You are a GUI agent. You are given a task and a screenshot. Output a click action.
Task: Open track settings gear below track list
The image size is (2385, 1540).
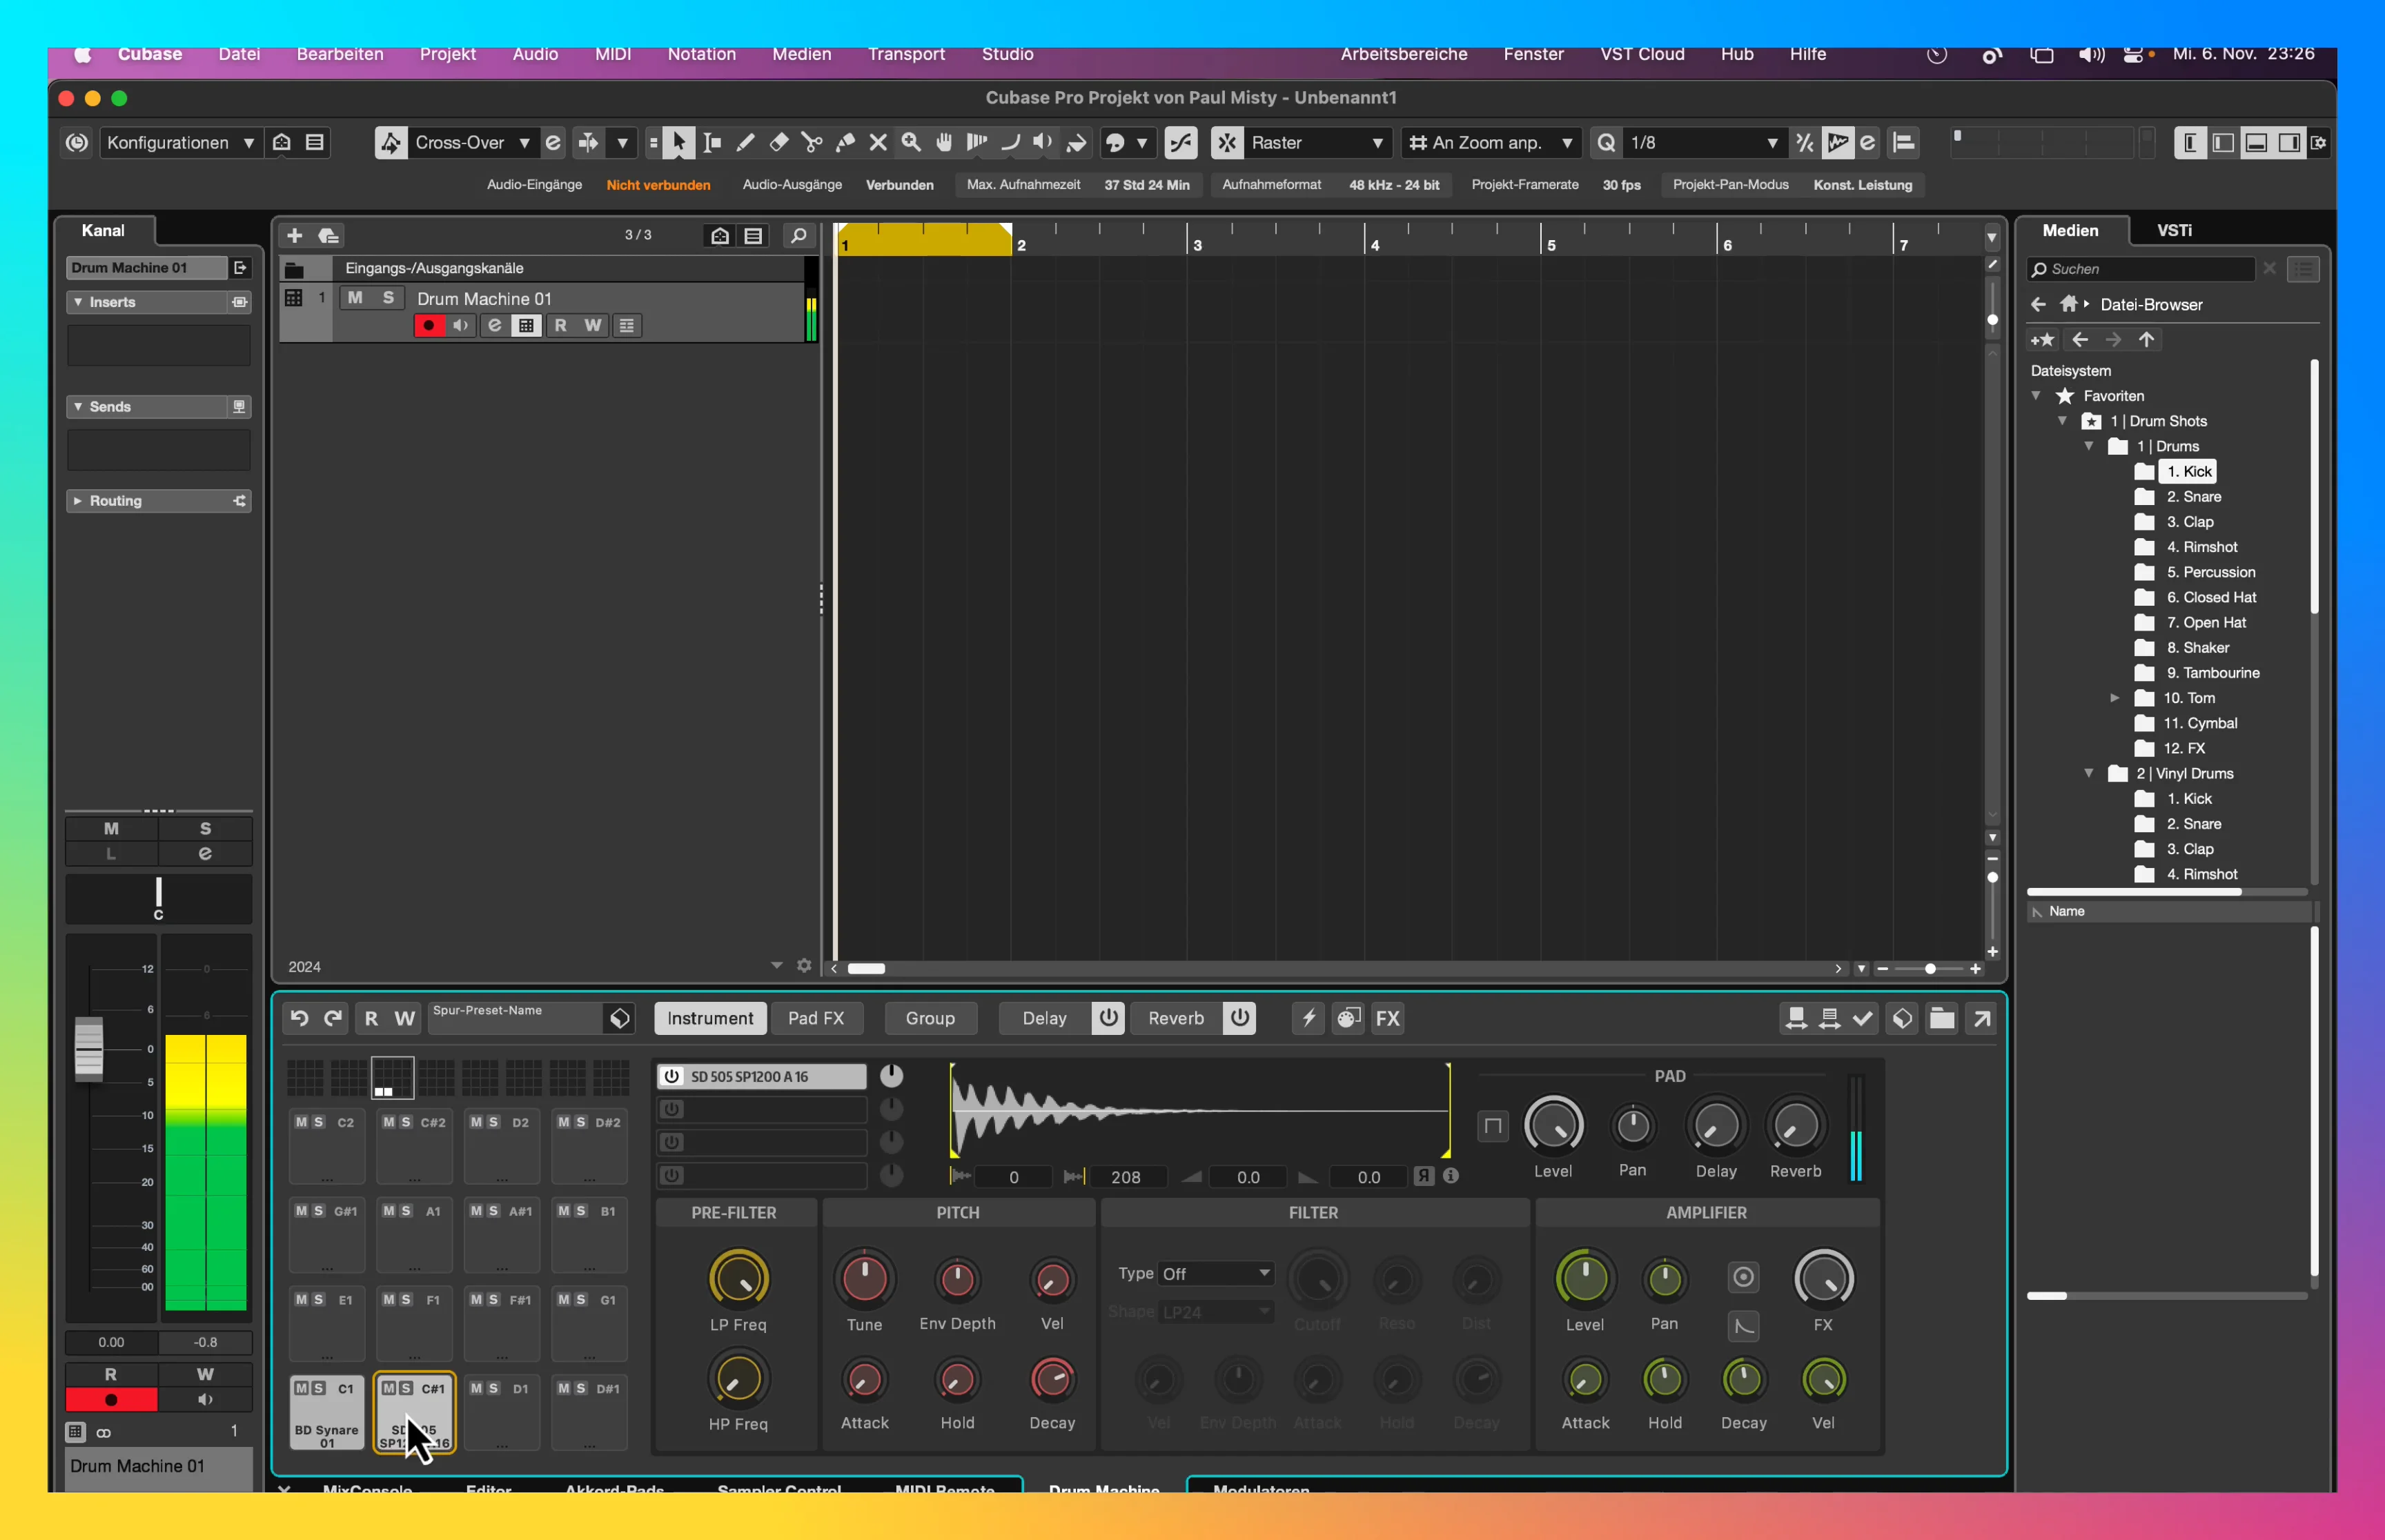click(804, 966)
